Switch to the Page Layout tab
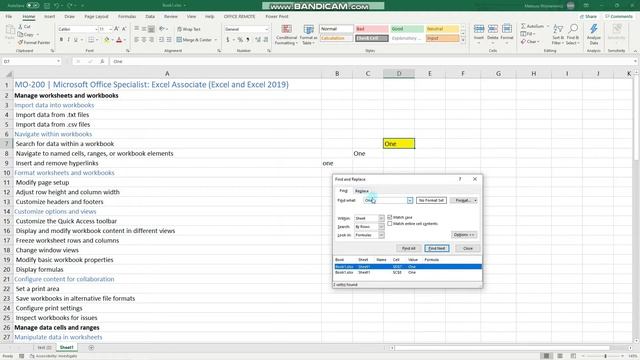The width and height of the screenshot is (640, 360). (96, 16)
